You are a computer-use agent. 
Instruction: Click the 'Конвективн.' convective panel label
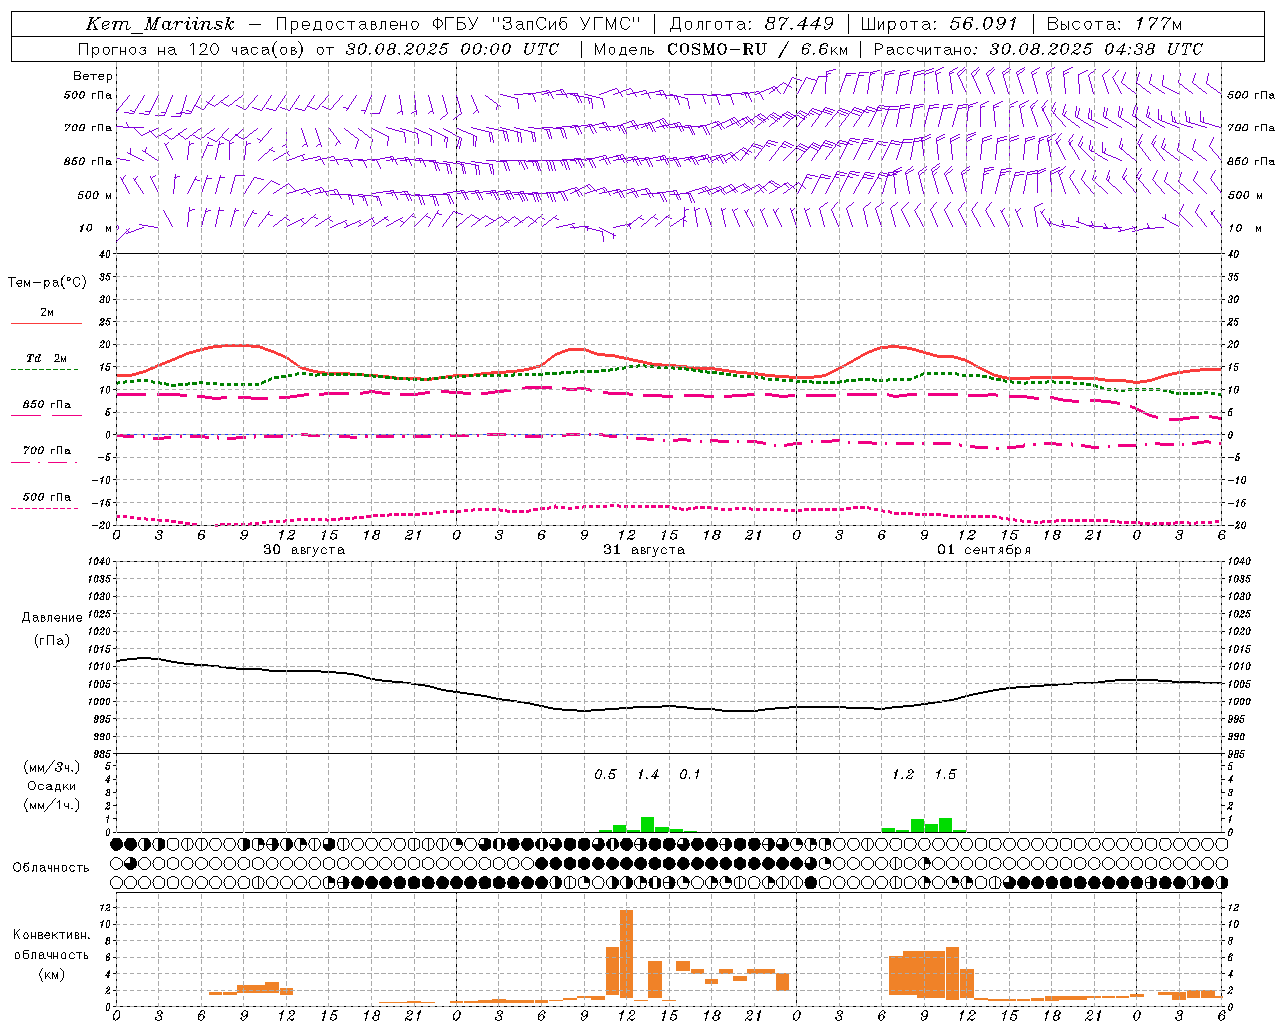click(x=52, y=935)
